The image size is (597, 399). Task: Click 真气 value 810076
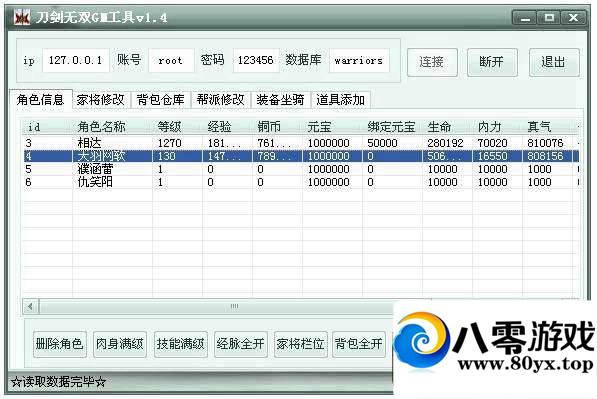point(545,143)
